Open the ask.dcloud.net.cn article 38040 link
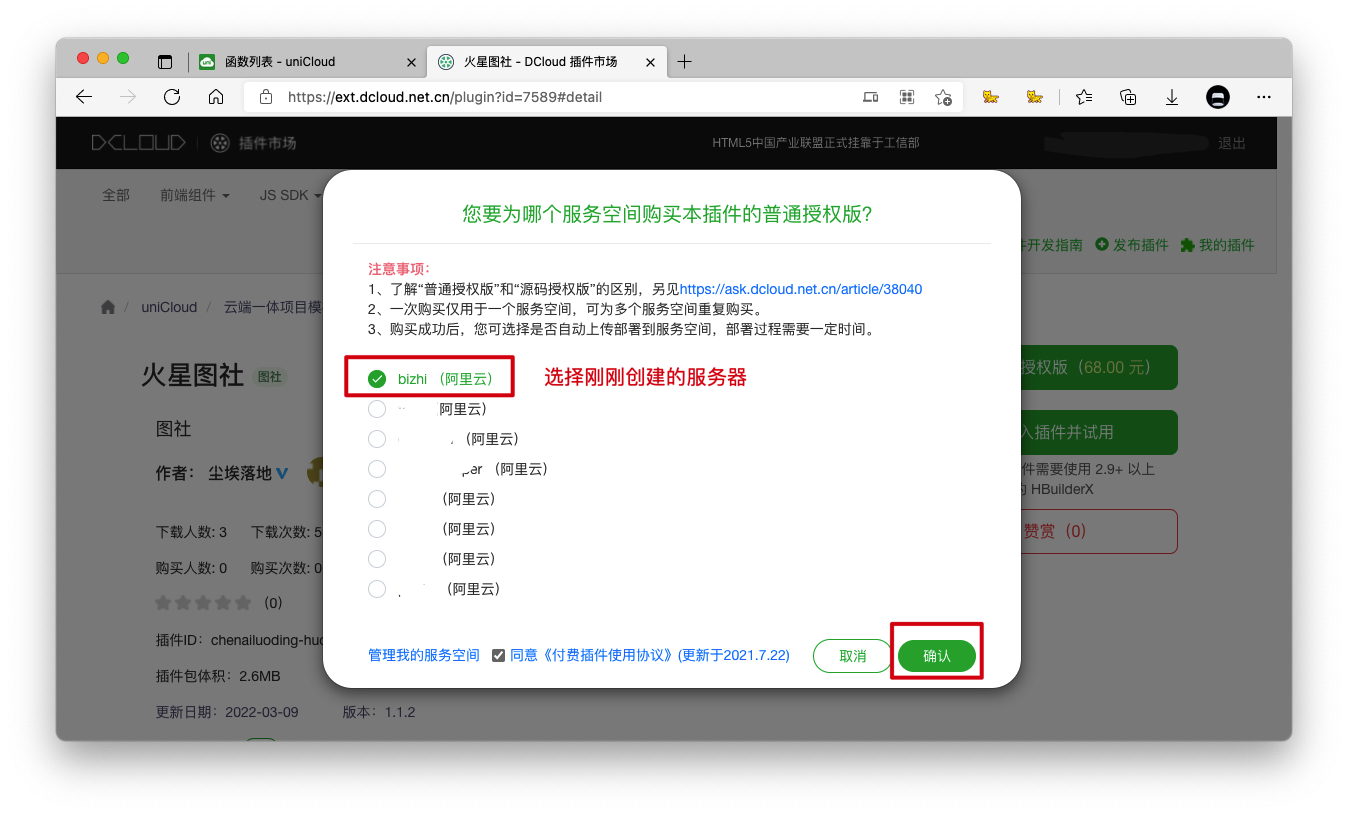Screen dimensions: 1348x815 801,289
